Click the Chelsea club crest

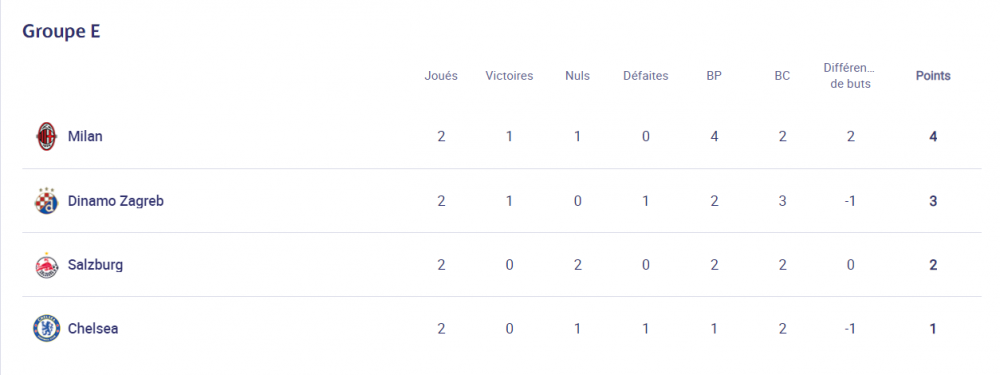point(47,328)
